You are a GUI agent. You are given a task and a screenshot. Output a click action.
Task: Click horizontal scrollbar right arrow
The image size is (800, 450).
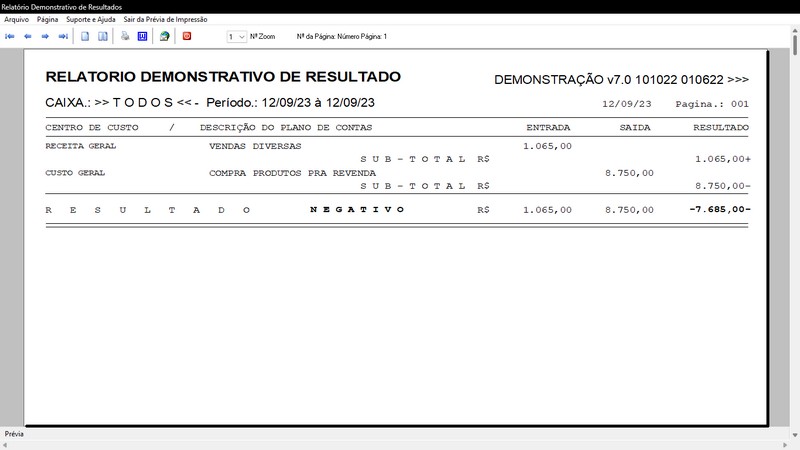click(x=786, y=445)
